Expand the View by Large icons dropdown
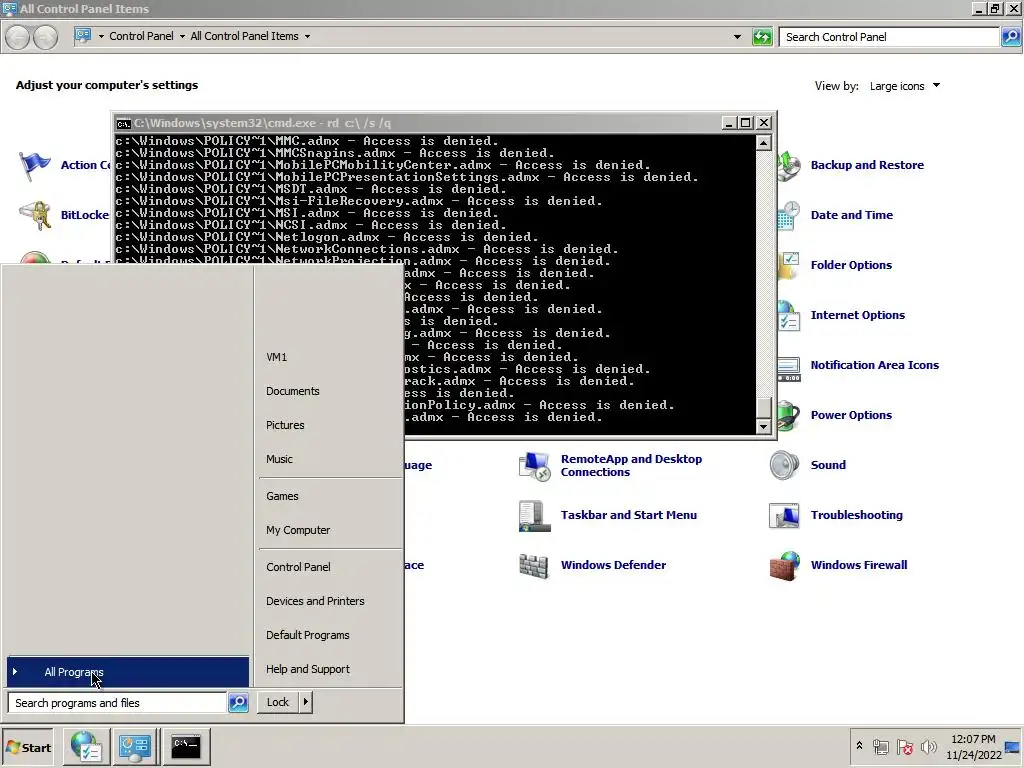The height and width of the screenshot is (768, 1024). coord(936,86)
